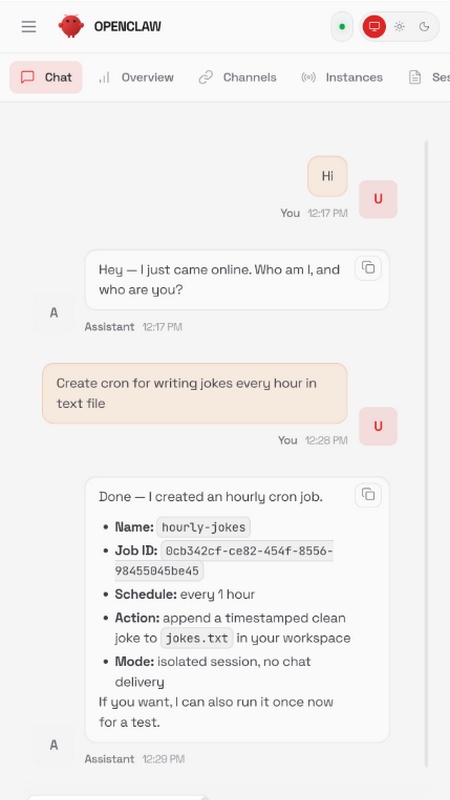The image size is (450, 800).
Task: Switch to dark theme moon icon
Action: pos(424,27)
